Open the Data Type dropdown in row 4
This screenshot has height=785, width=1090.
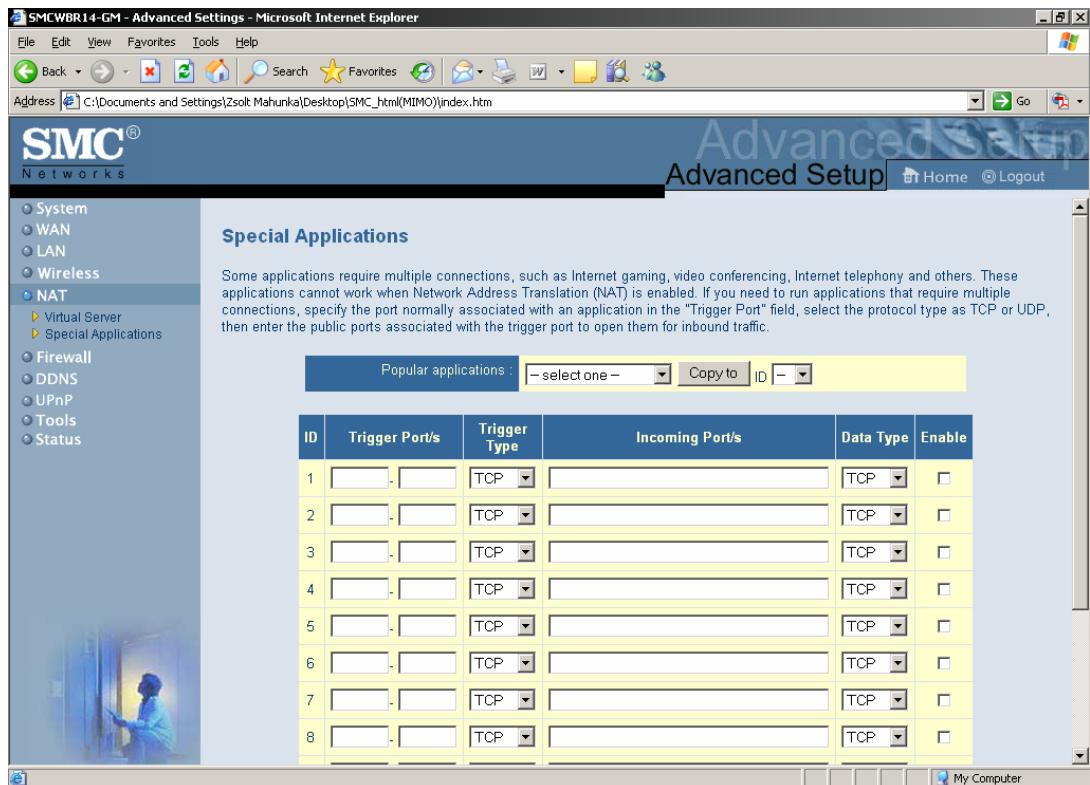click(x=875, y=589)
